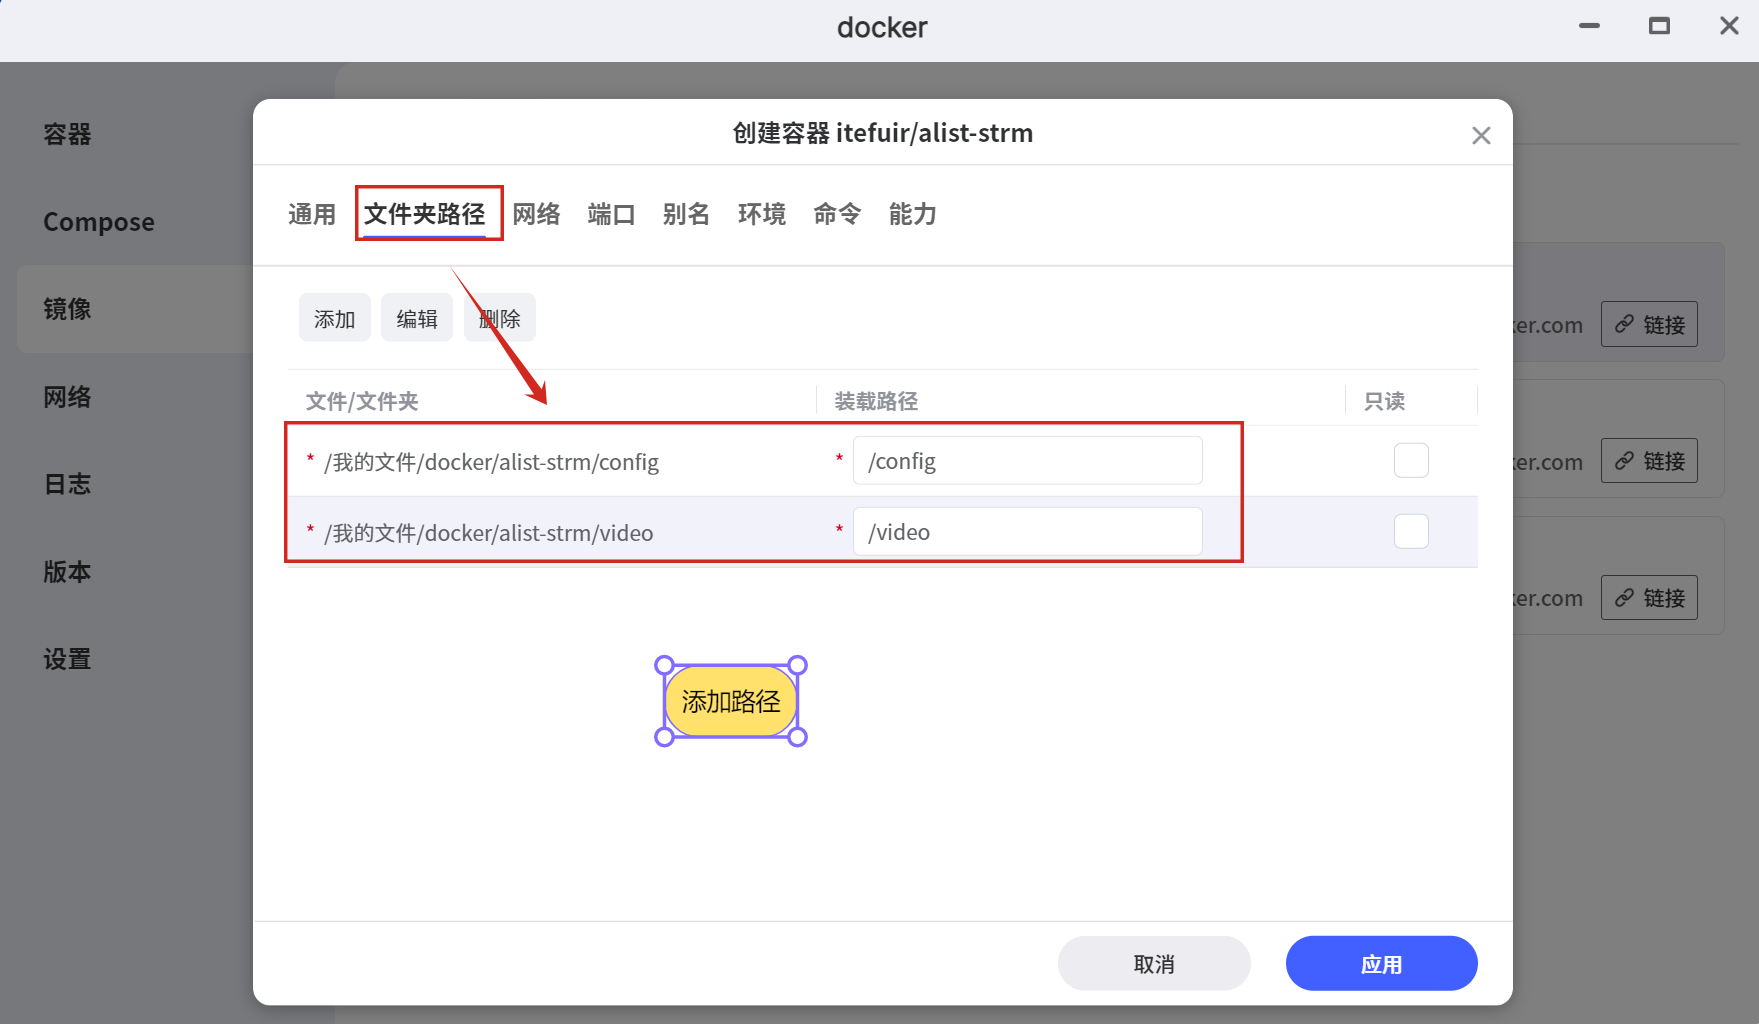Open the 环境 tab
Viewport: 1759px width, 1024px height.
pyautogui.click(x=761, y=215)
